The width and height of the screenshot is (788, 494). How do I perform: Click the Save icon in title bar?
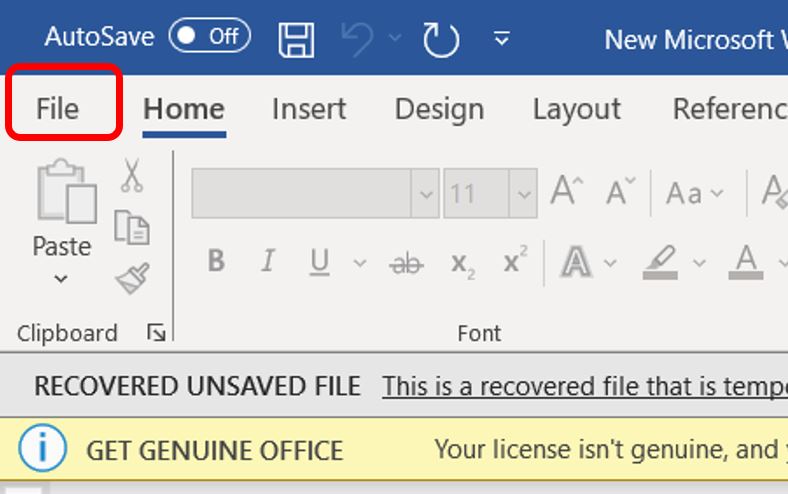296,39
